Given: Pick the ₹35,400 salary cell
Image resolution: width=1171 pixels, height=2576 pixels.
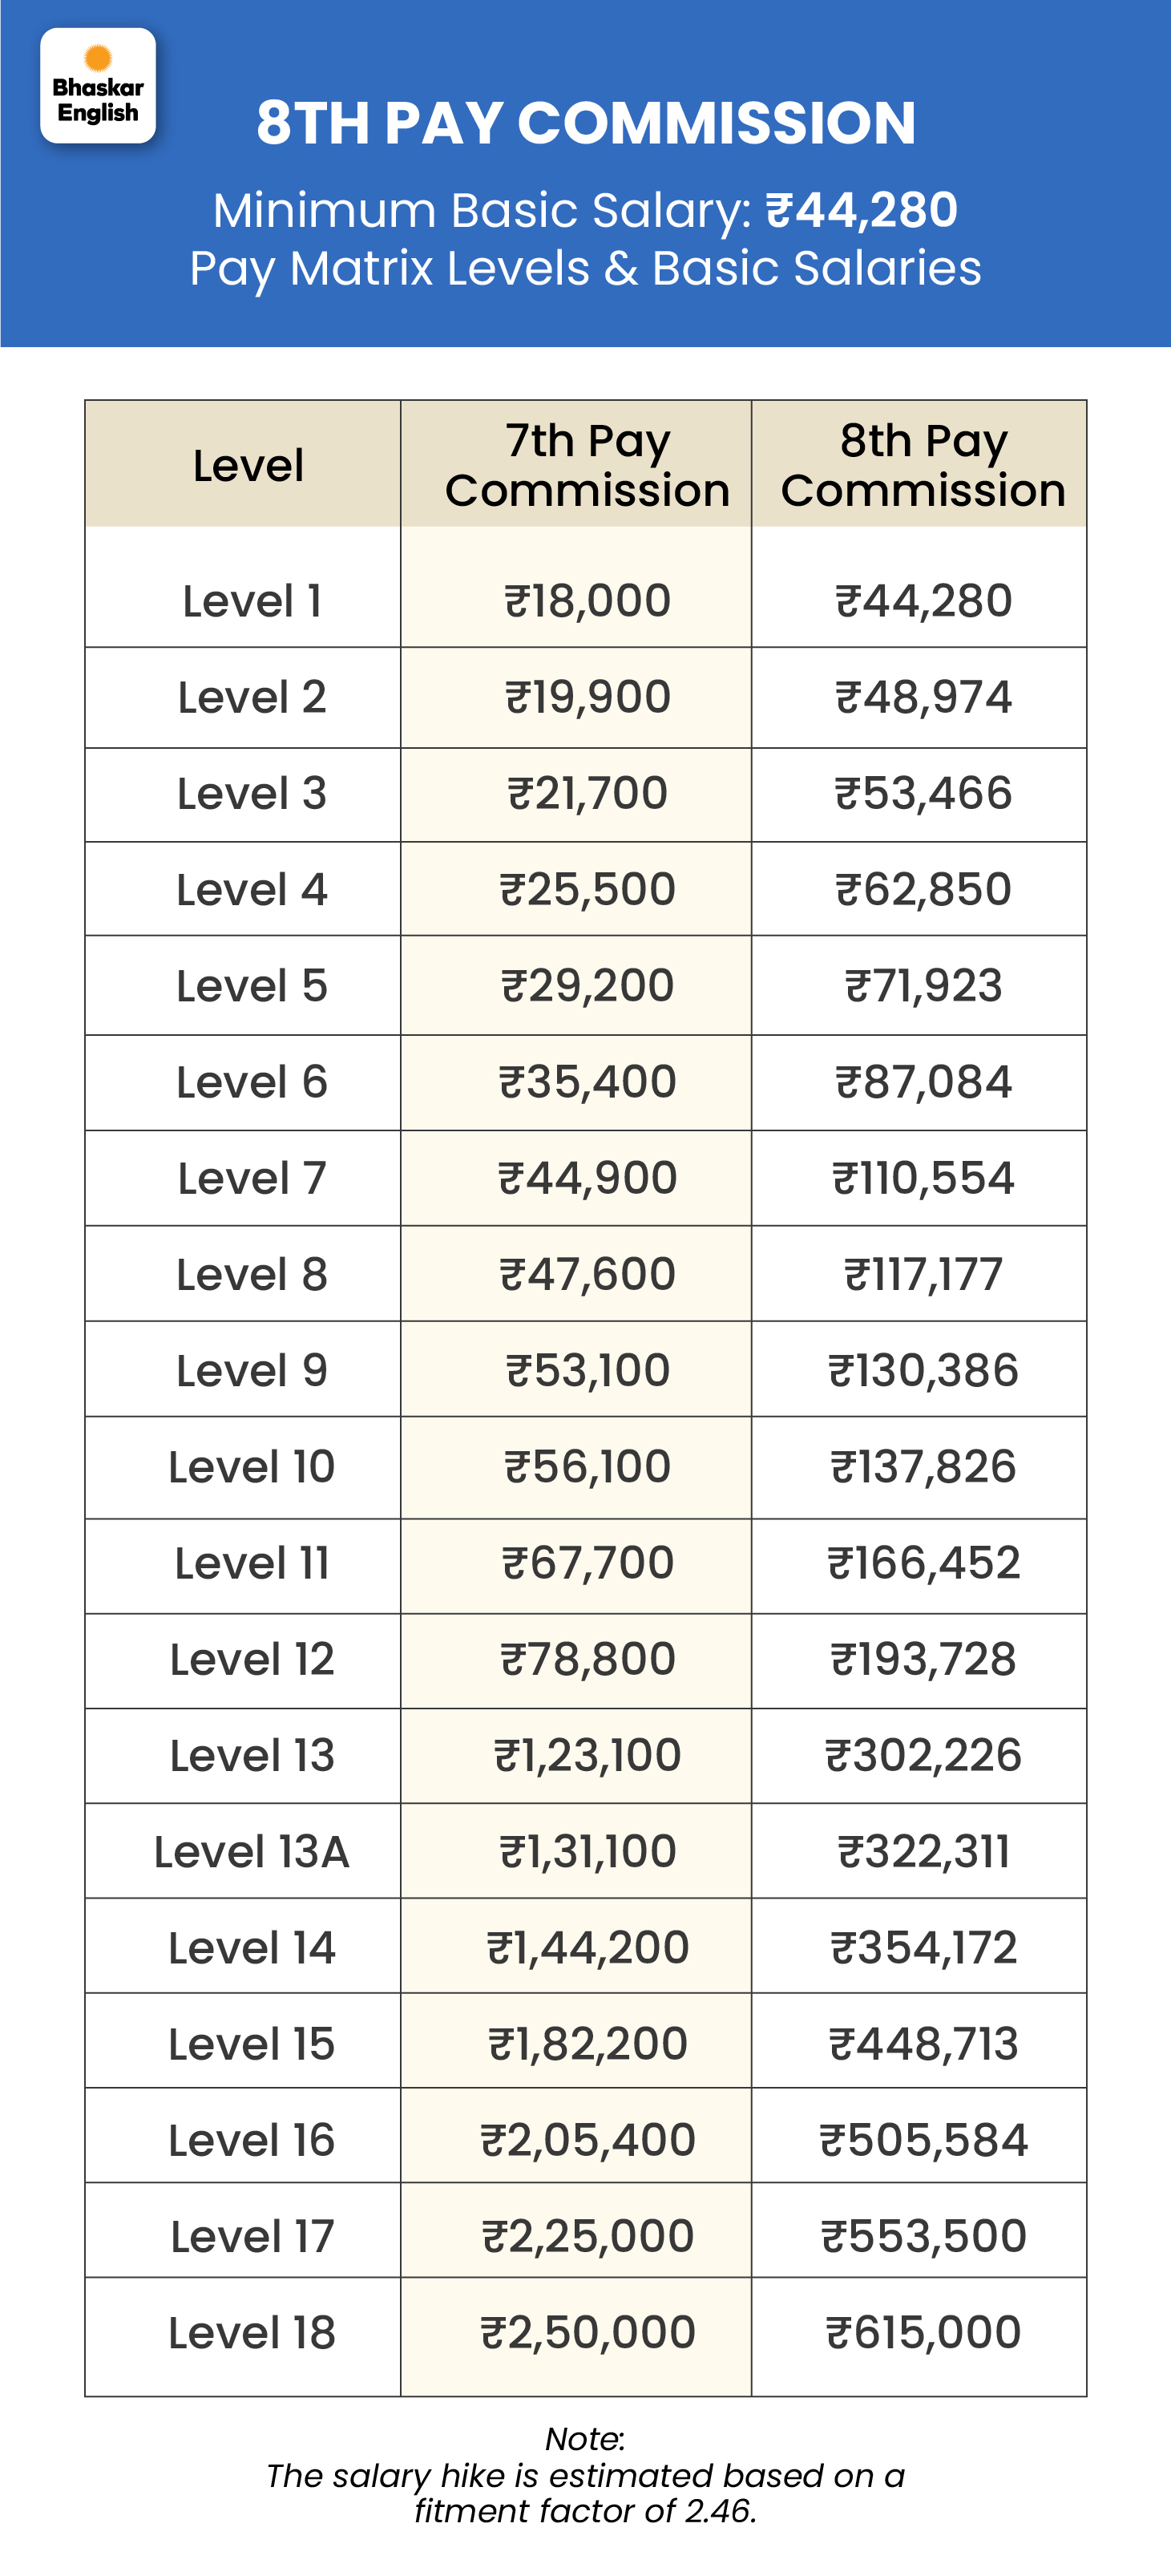Looking at the screenshot, I should pyautogui.click(x=587, y=1082).
